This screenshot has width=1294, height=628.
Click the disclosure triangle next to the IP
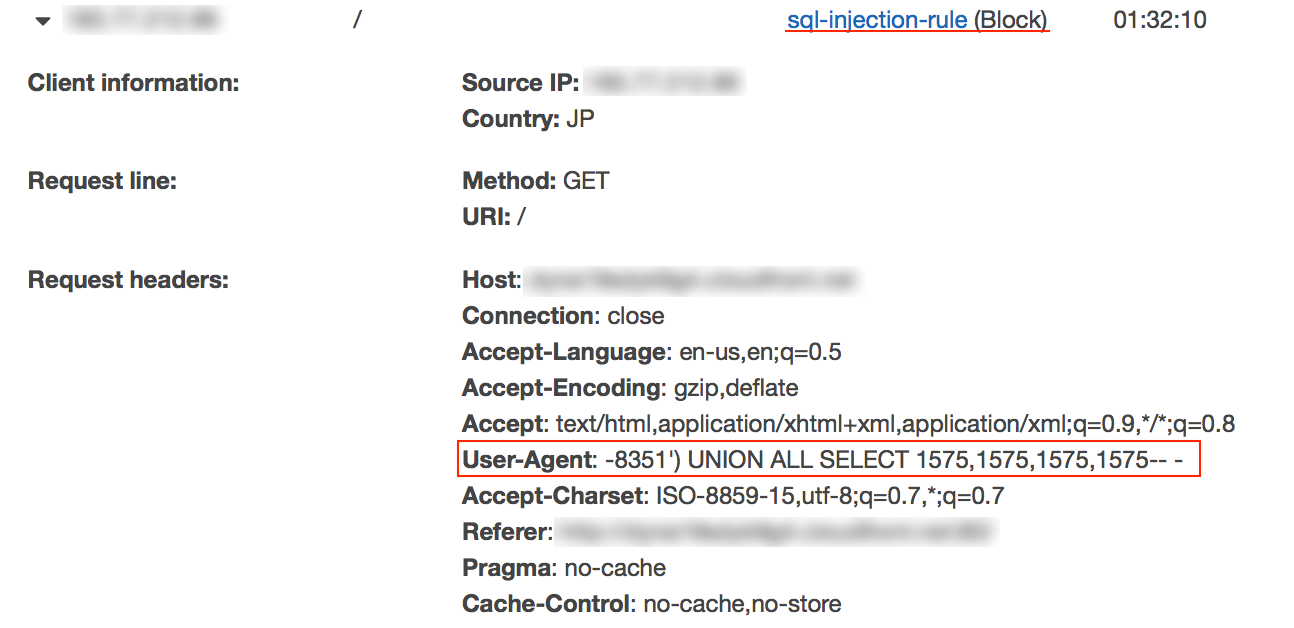(42, 19)
